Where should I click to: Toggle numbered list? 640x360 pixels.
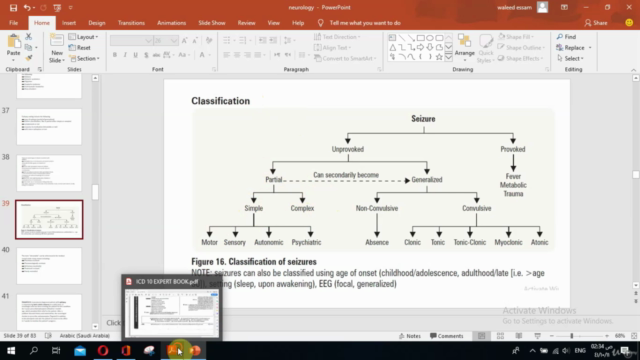tap(242, 40)
